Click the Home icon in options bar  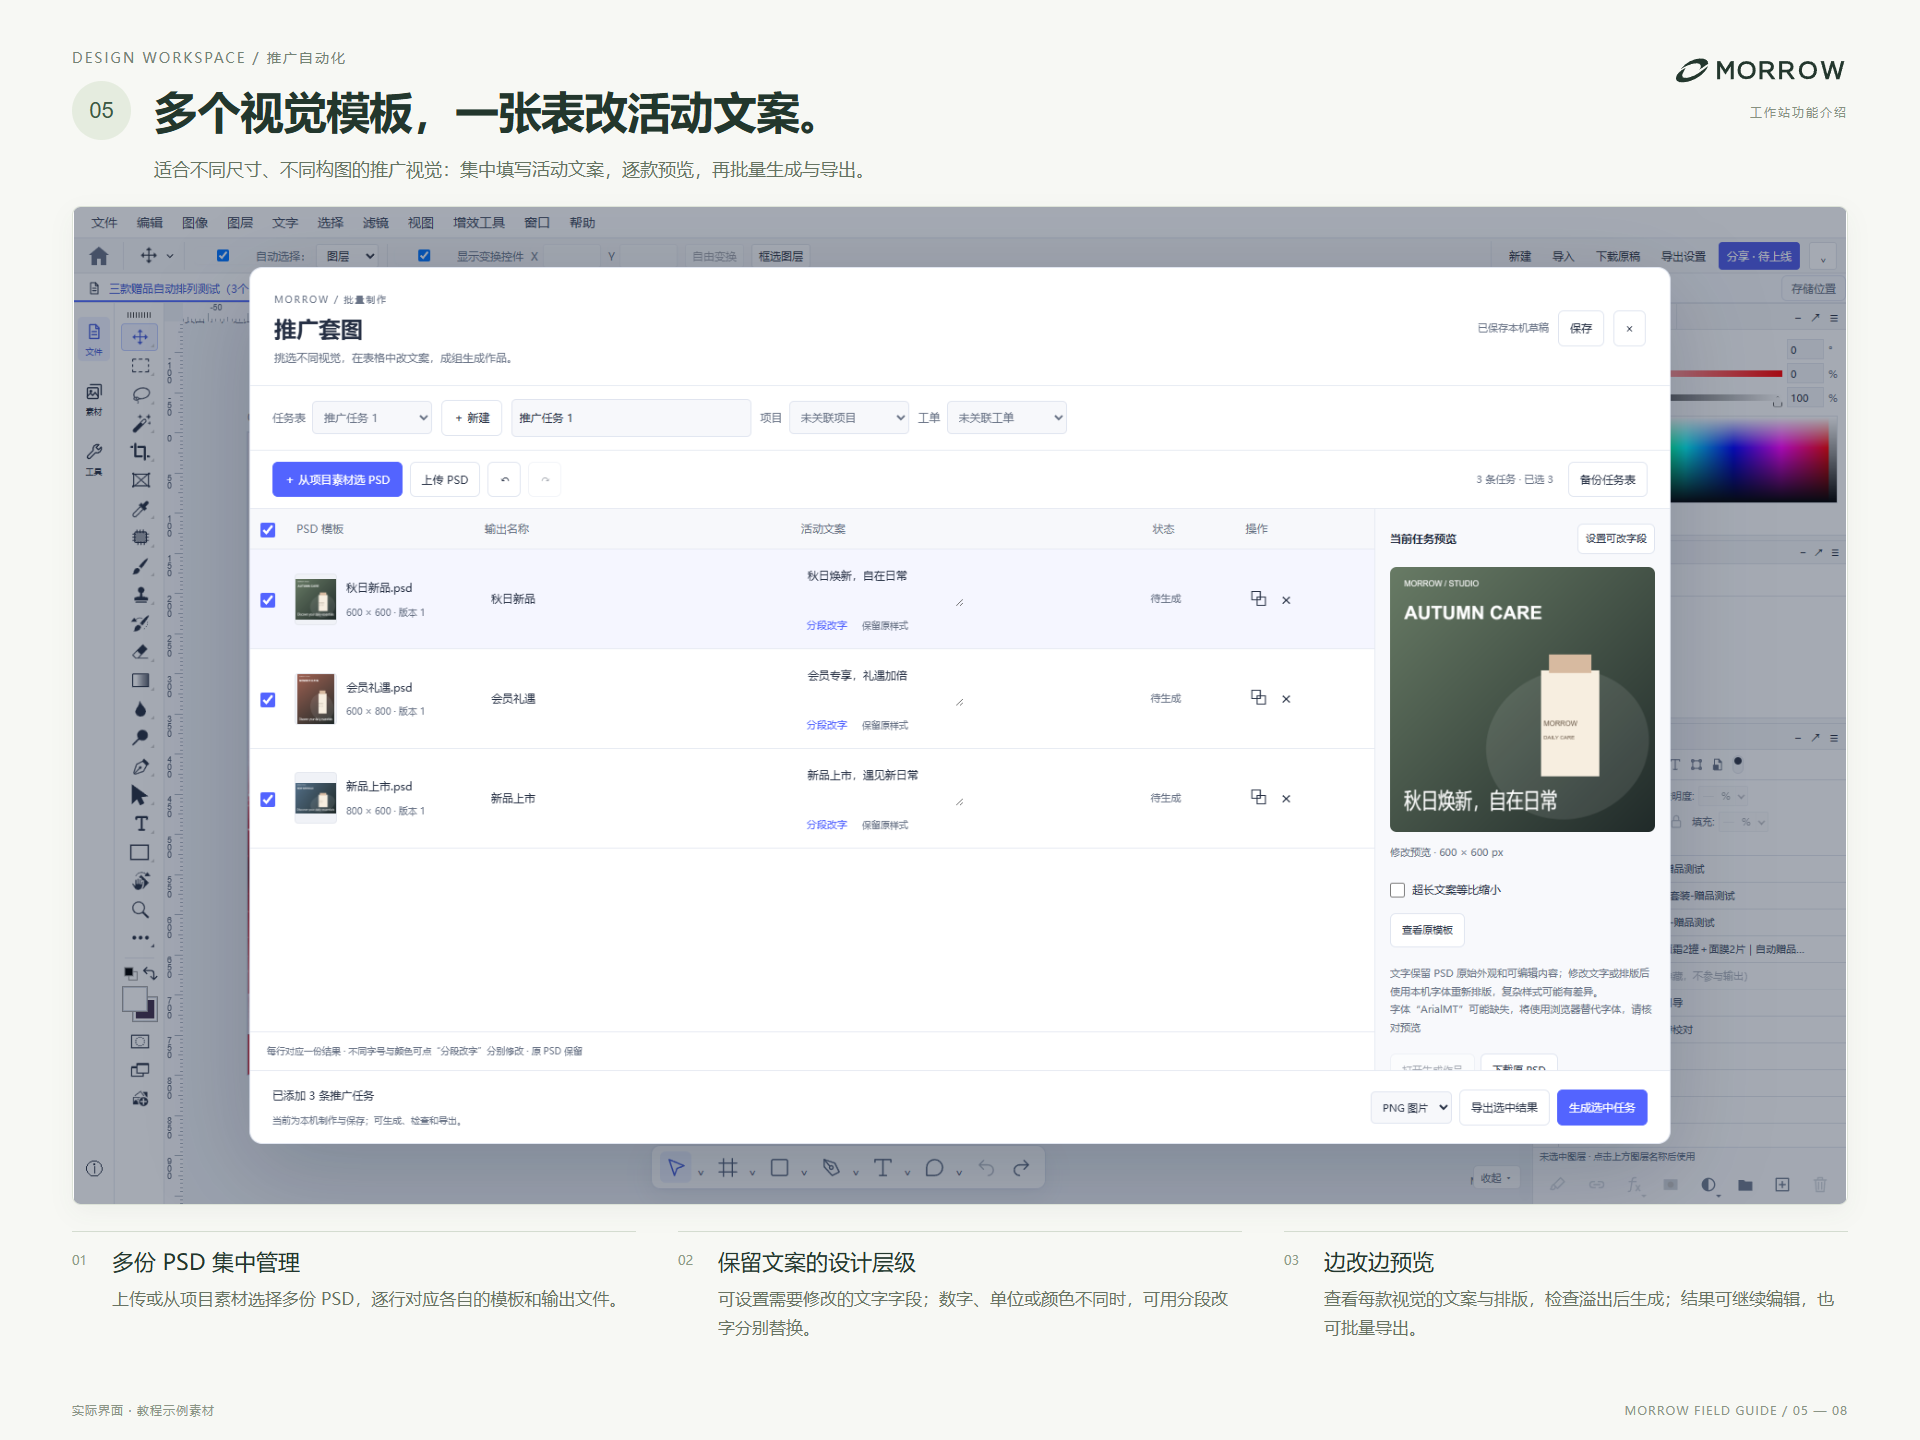(x=98, y=256)
